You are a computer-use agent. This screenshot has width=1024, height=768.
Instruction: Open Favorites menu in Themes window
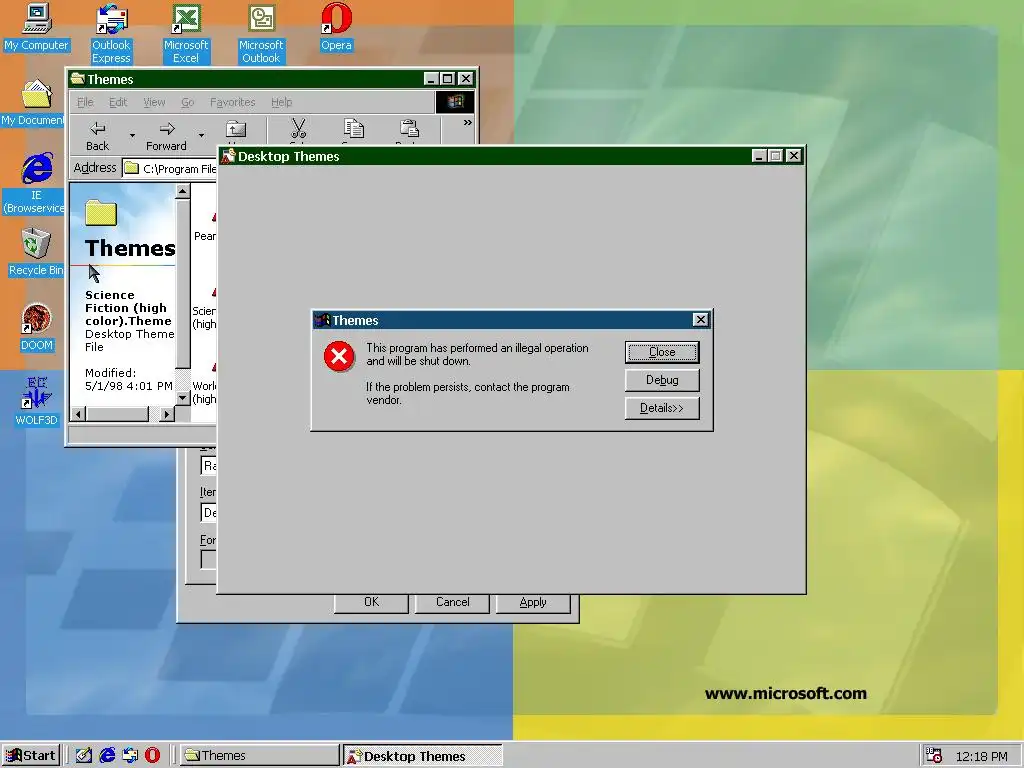pos(232,102)
